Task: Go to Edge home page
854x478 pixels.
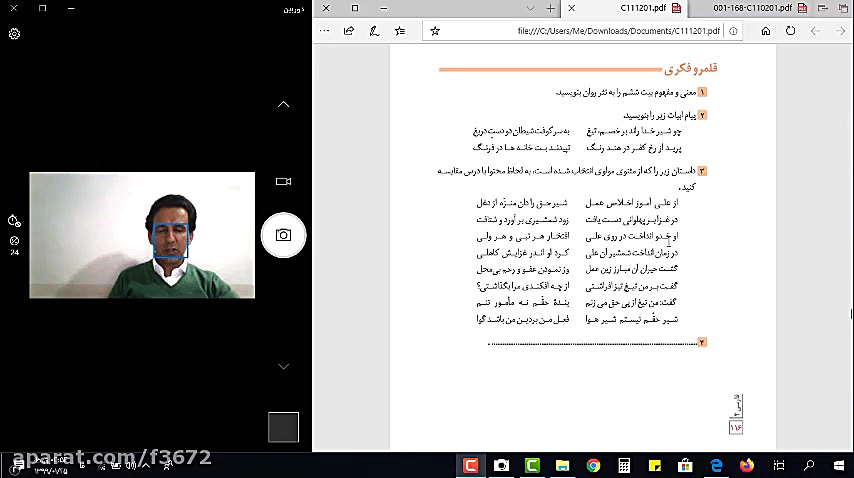Action: click(x=766, y=31)
